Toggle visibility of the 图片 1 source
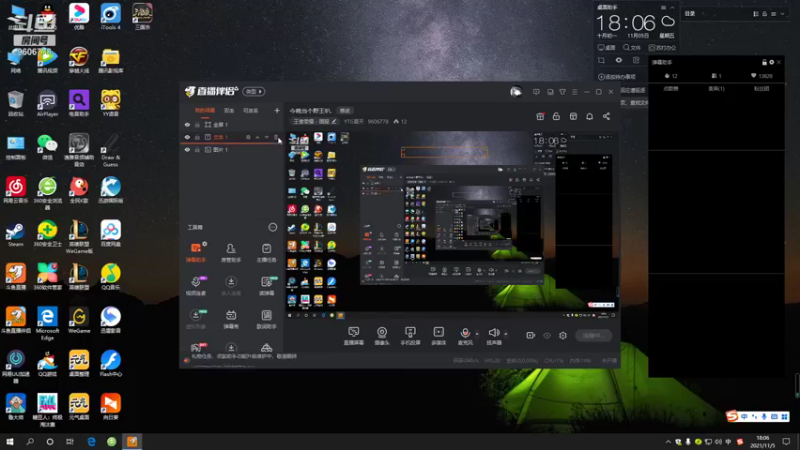Image resolution: width=800 pixels, height=450 pixels. point(187,150)
